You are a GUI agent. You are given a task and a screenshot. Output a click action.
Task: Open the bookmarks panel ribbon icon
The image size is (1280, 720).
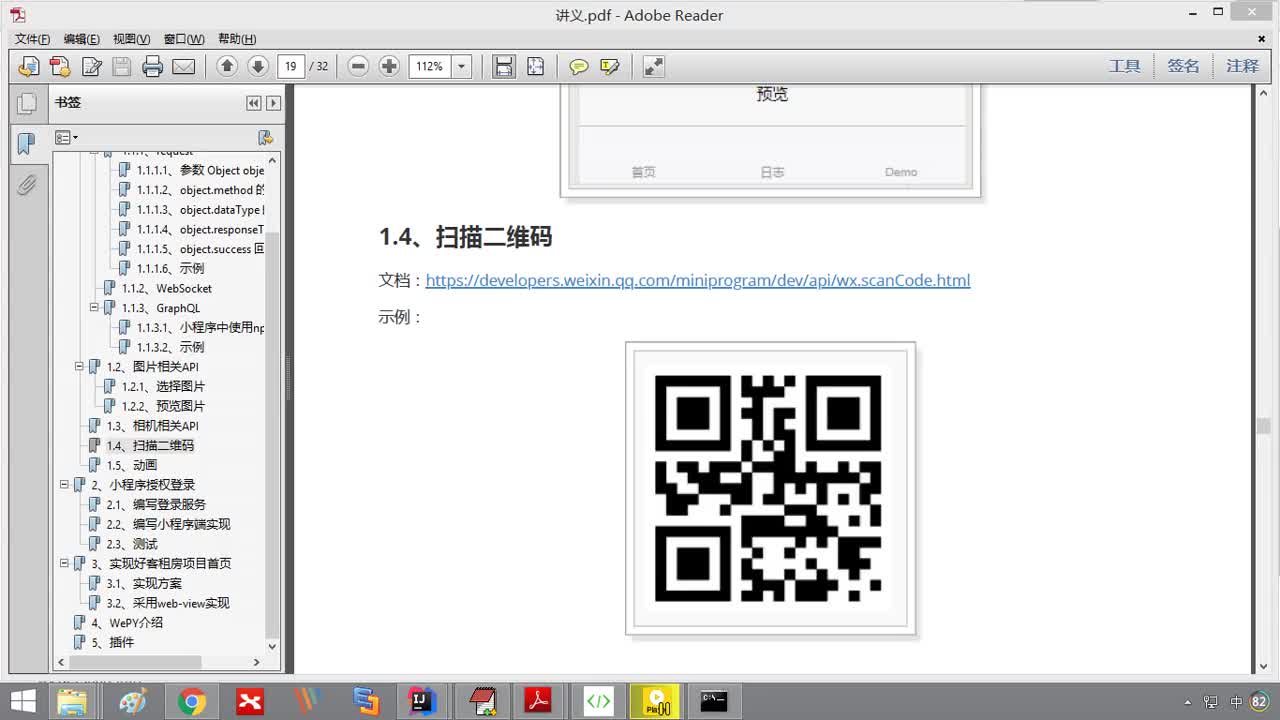coord(27,144)
